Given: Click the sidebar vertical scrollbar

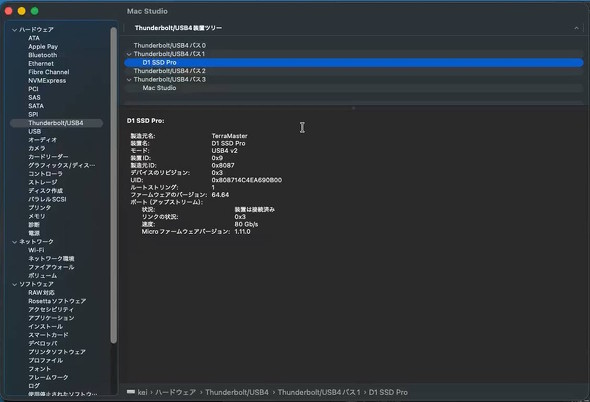Looking at the screenshot, I should click(x=114, y=185).
